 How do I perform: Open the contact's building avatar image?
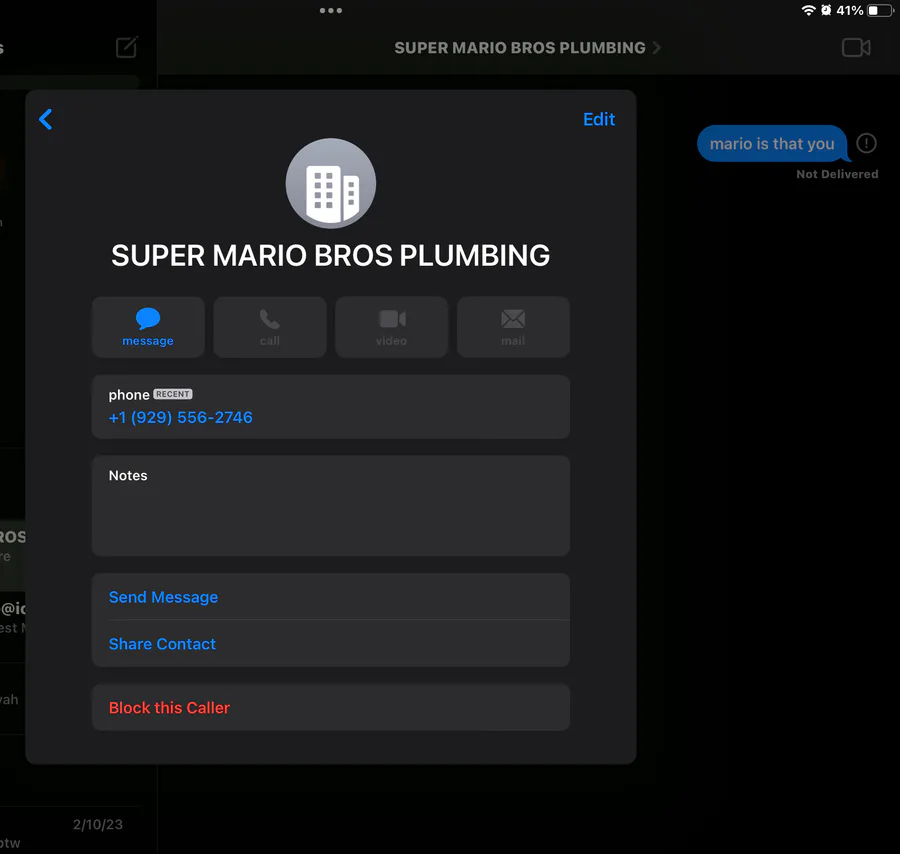tap(331, 183)
